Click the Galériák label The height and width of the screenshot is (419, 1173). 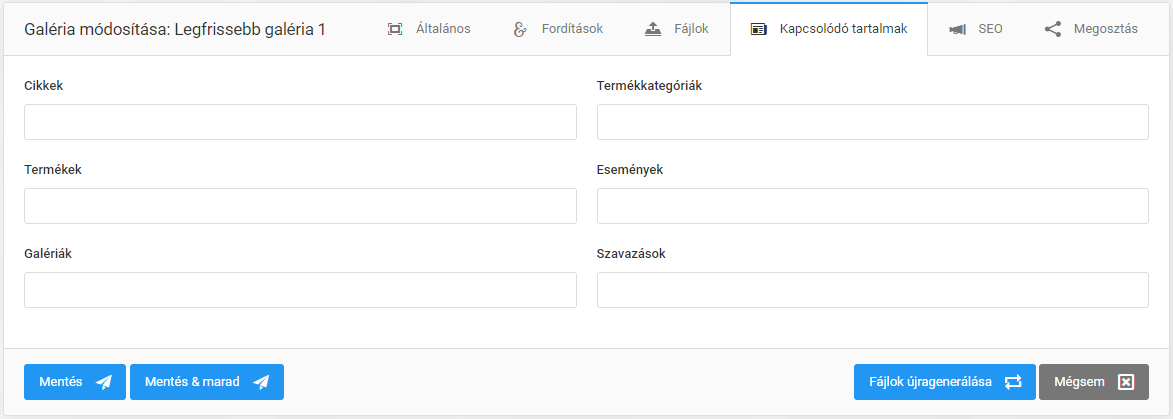[48, 254]
